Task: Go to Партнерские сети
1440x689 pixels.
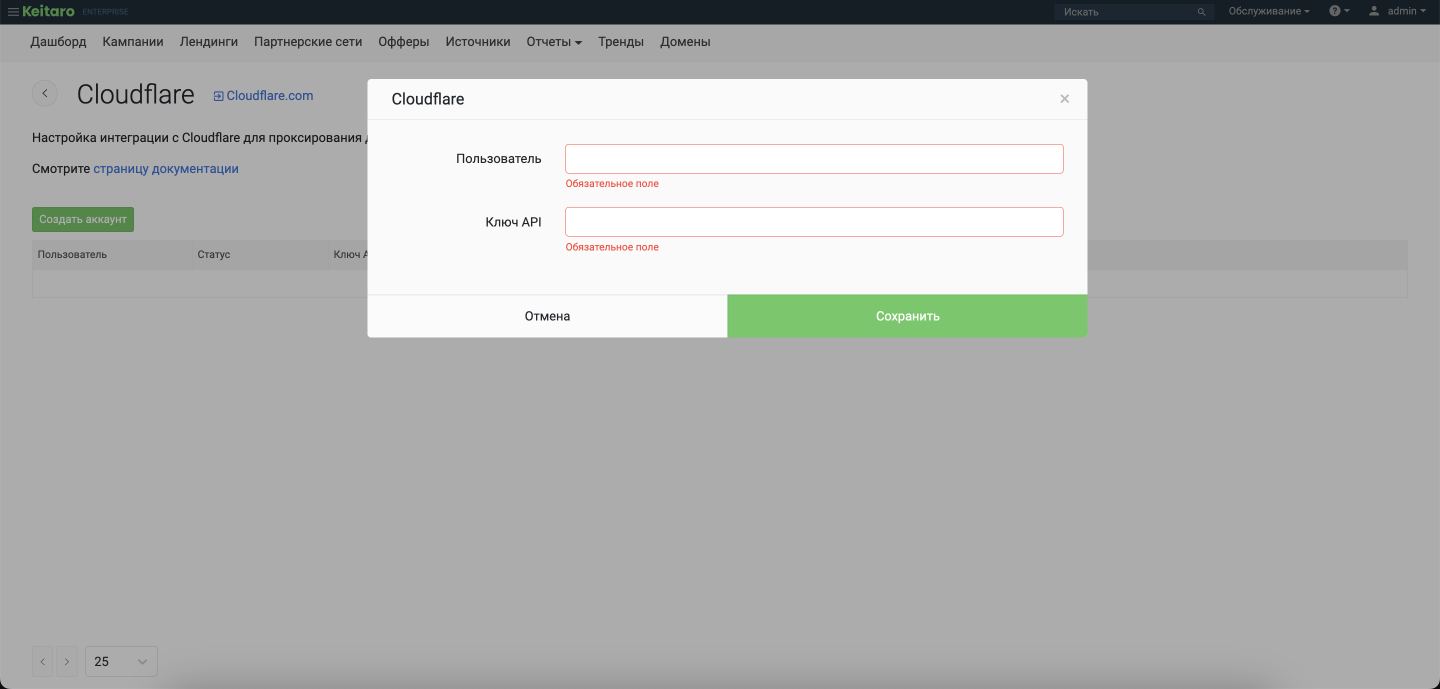Action: click(308, 42)
